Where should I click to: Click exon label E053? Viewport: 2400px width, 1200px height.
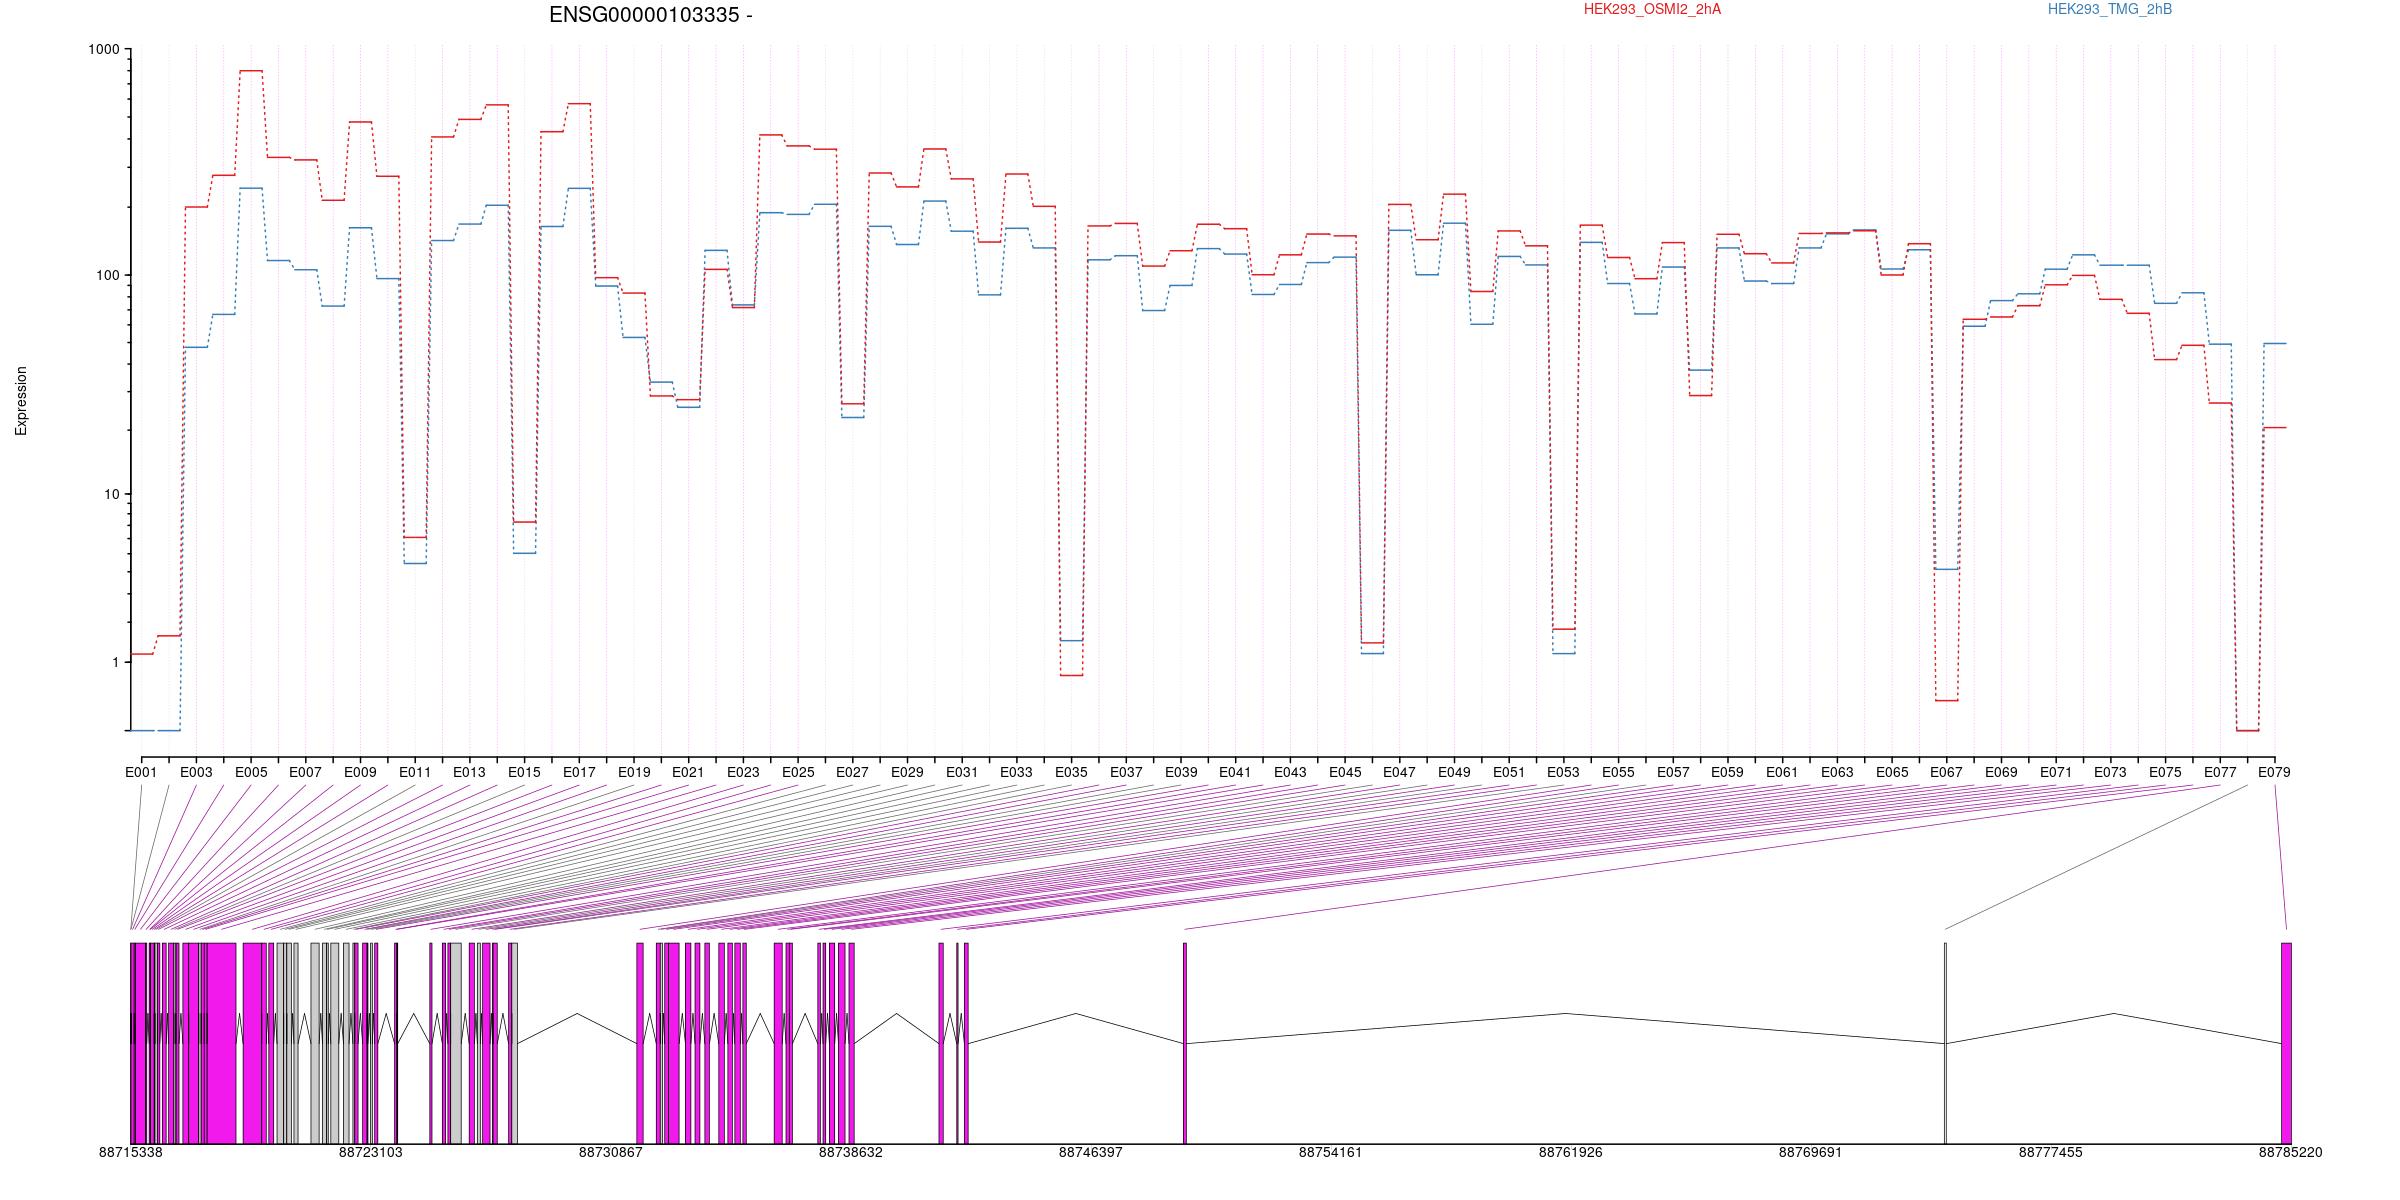(1563, 772)
